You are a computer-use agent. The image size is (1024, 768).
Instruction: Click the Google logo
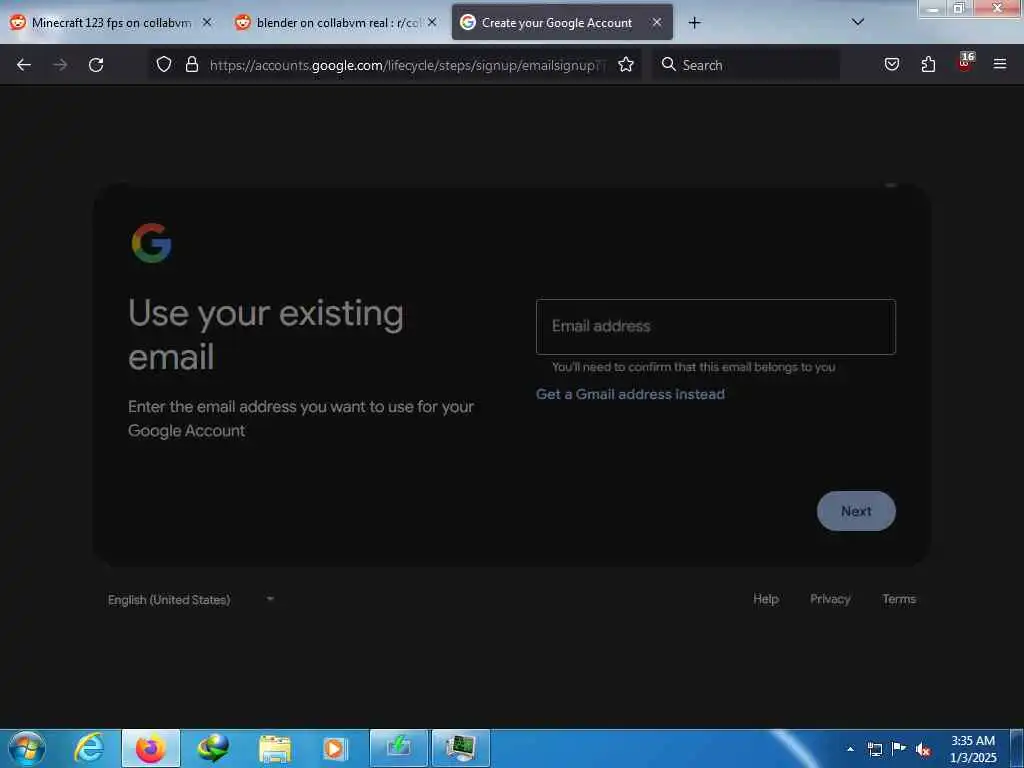click(x=152, y=243)
